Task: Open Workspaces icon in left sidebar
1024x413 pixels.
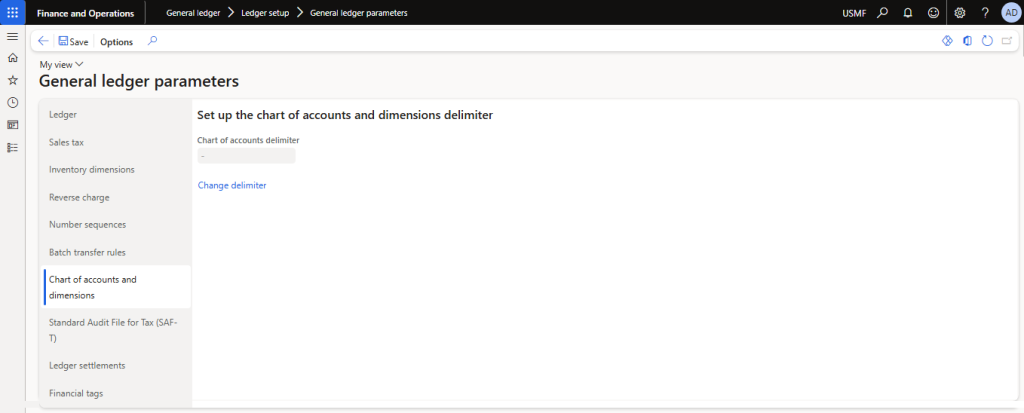Action: click(12, 125)
